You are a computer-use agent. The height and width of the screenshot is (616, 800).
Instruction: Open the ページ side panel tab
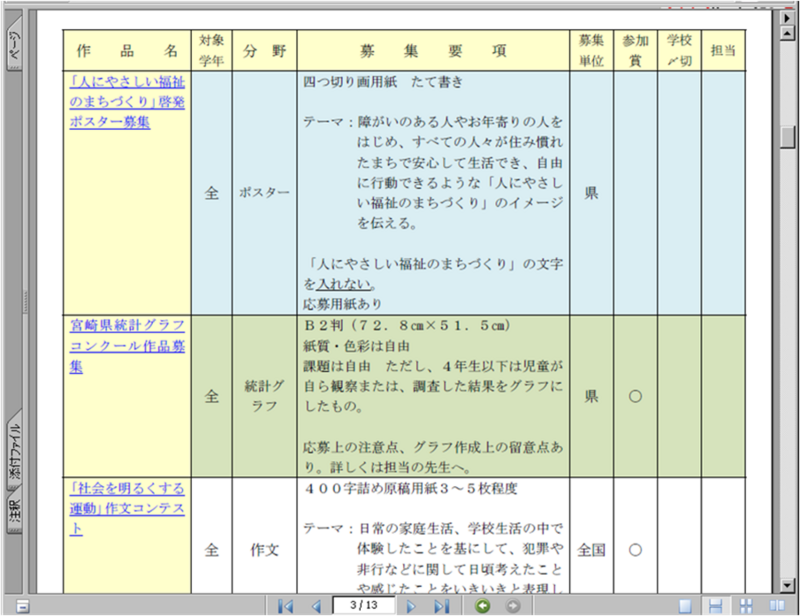pos(14,48)
